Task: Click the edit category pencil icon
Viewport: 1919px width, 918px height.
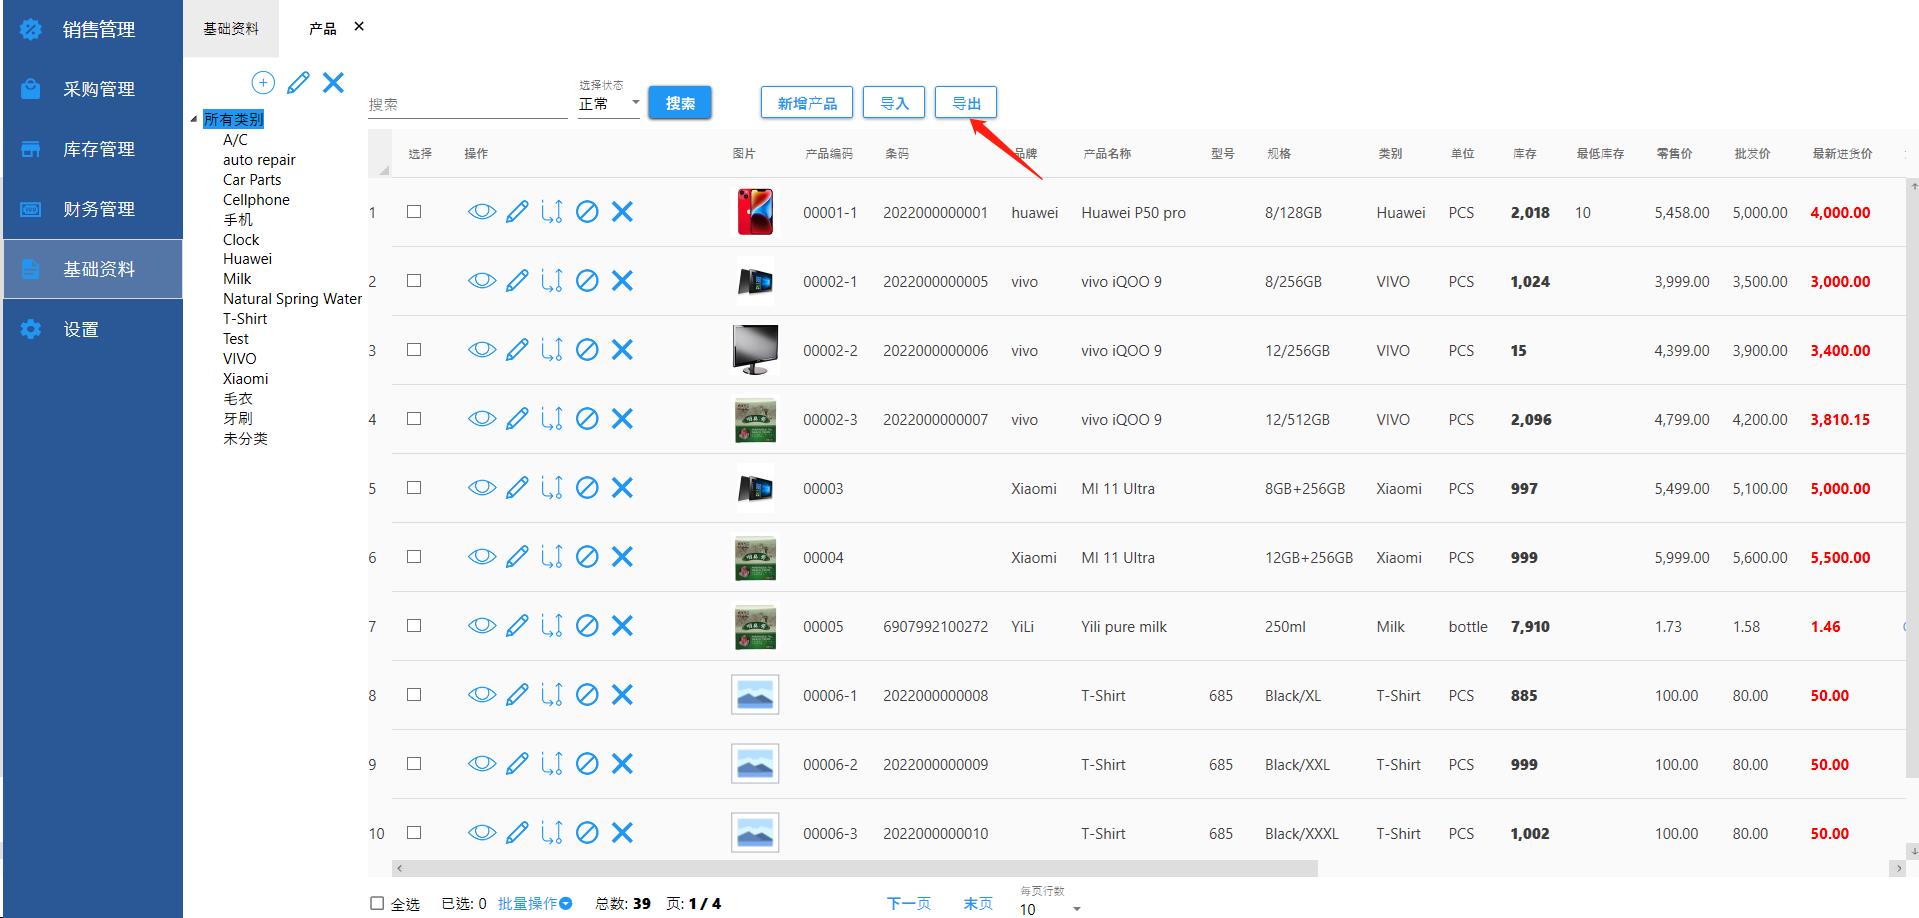Action: point(298,83)
